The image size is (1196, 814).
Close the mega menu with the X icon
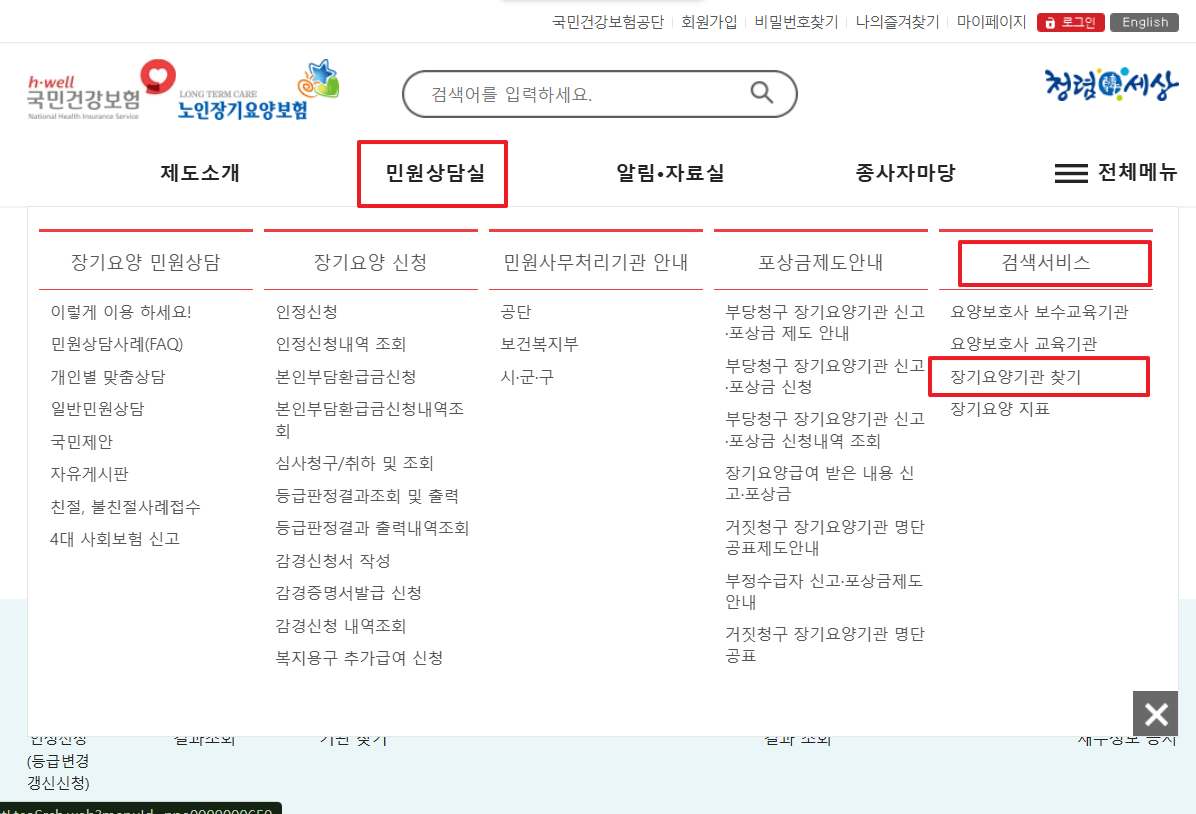tap(1155, 713)
